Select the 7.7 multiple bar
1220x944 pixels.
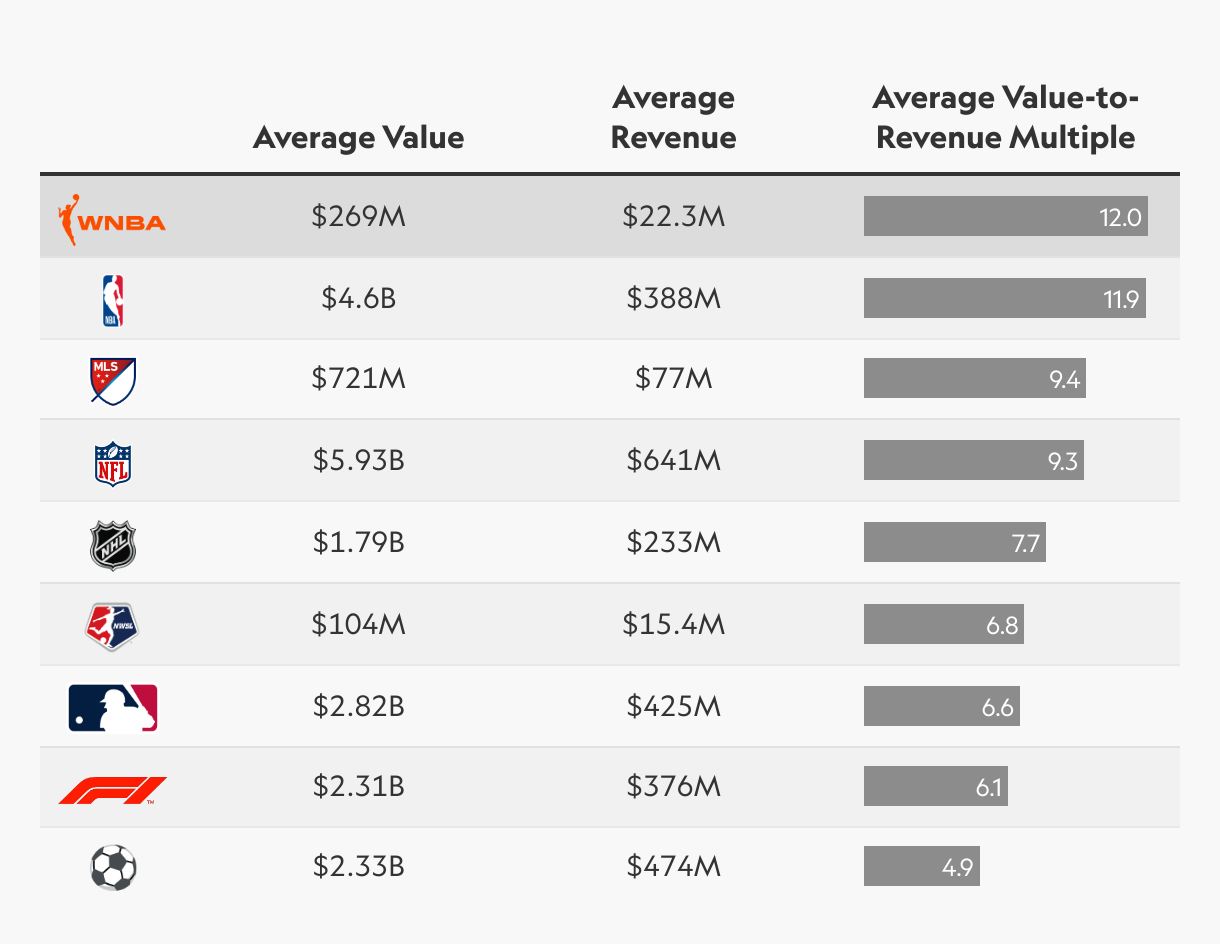click(x=955, y=543)
